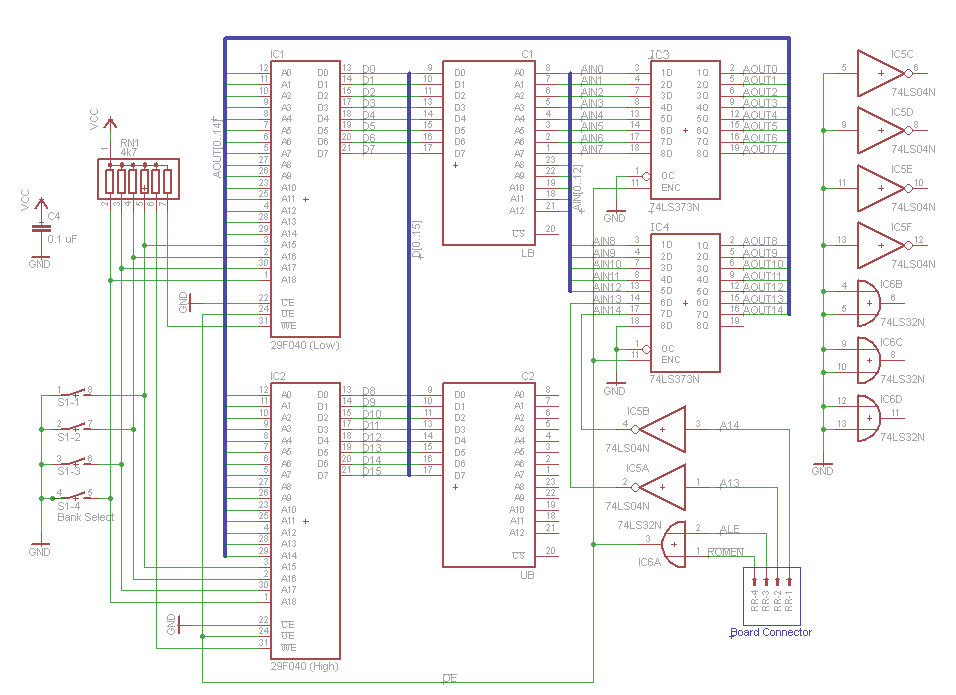The image size is (956, 695).
Task: Toggle the S1-1 switch
Action: coord(74,393)
